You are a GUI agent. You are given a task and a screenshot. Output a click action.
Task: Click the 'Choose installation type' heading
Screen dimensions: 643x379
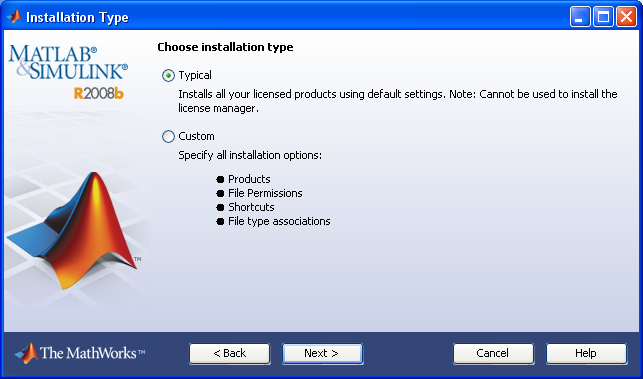[225, 47]
